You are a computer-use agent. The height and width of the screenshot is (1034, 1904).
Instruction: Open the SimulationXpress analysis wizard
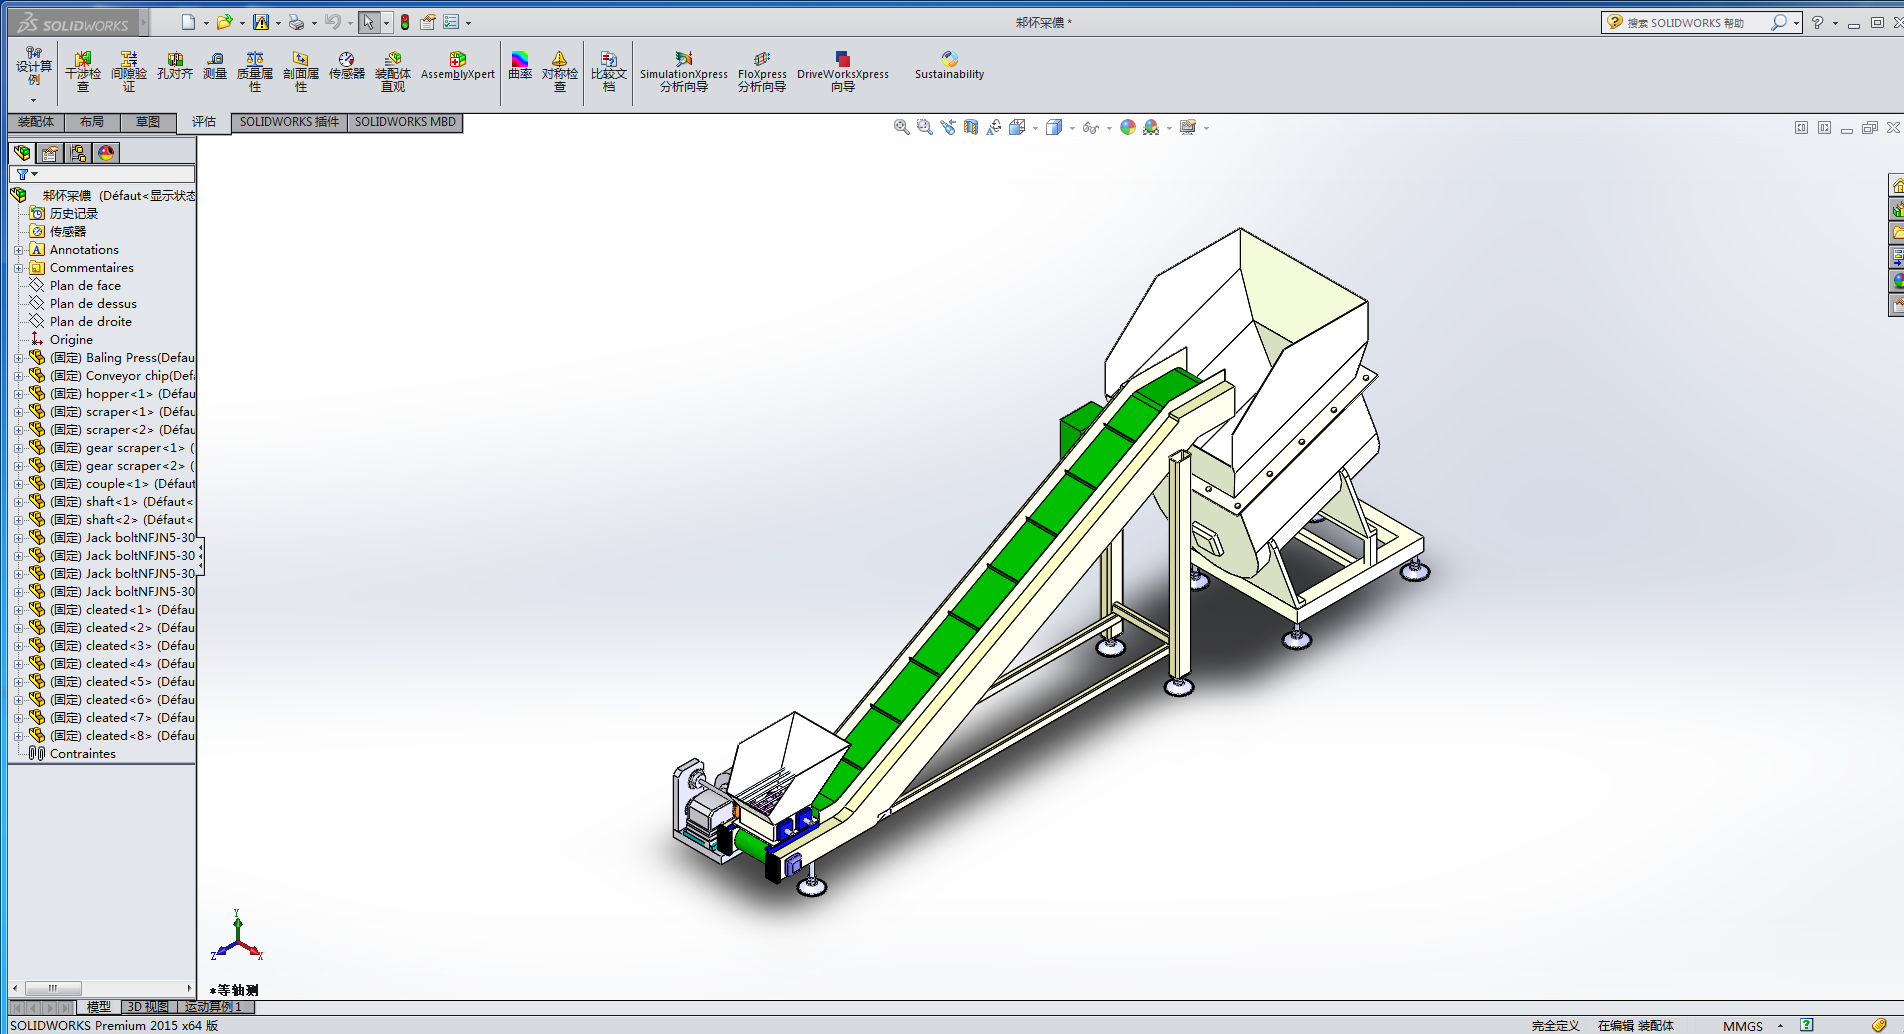coord(683,69)
